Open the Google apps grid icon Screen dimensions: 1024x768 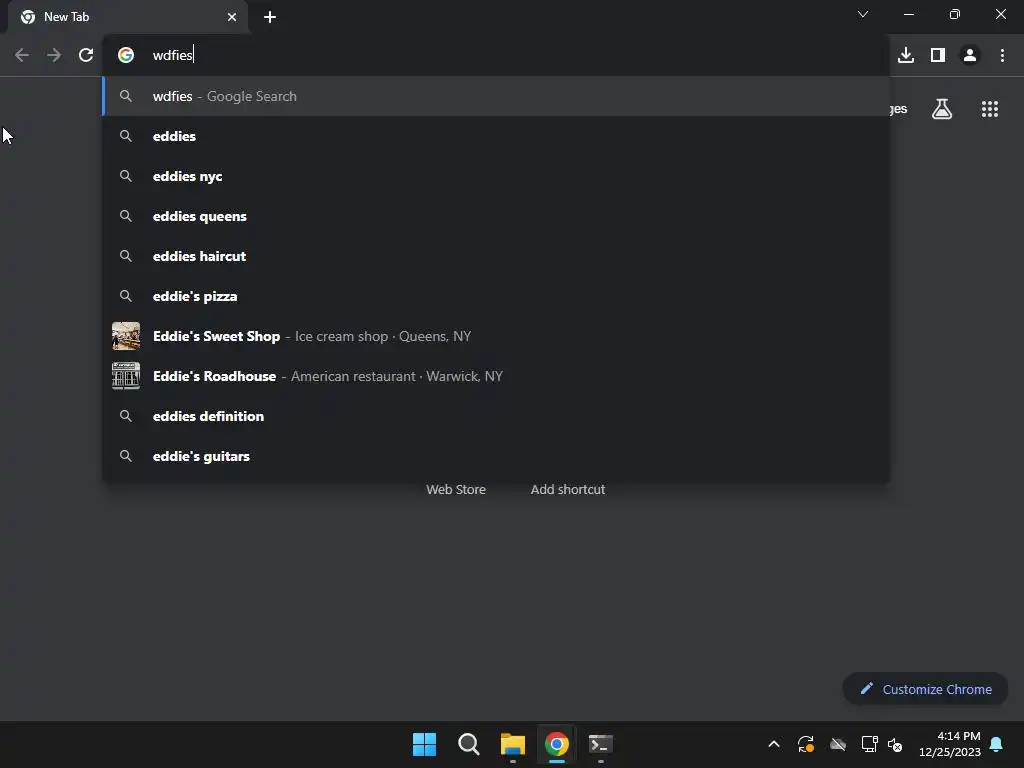990,109
